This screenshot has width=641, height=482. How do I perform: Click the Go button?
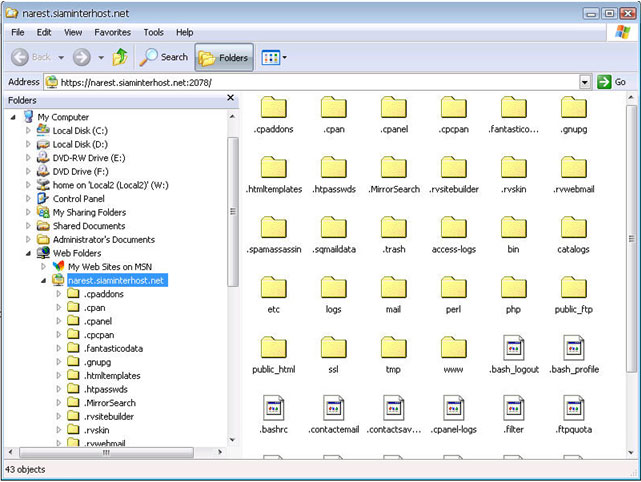(612, 82)
